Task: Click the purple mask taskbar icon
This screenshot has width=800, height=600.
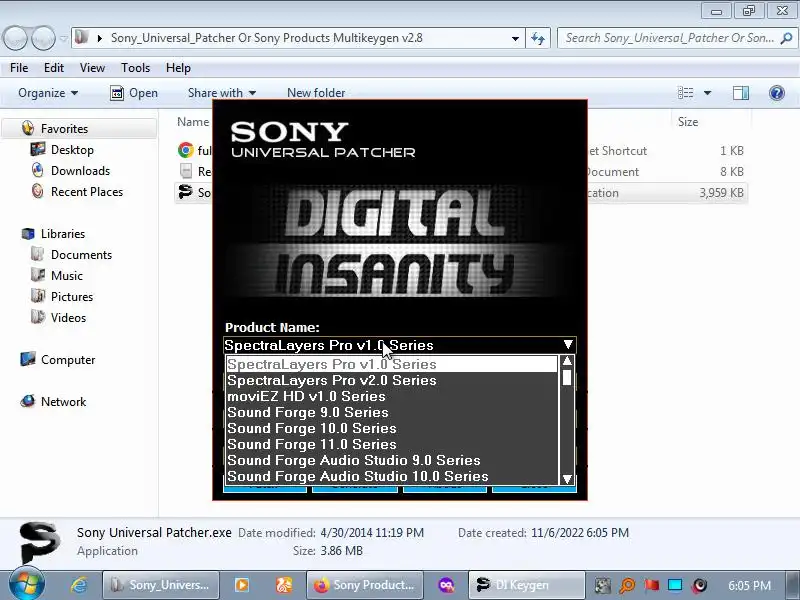Action: [446, 585]
